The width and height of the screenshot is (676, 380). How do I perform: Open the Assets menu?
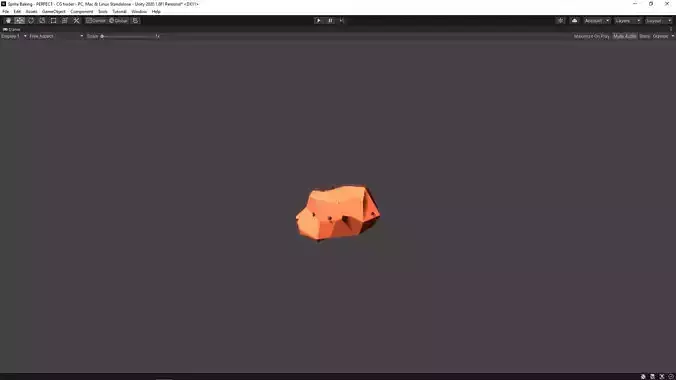[x=31, y=12]
